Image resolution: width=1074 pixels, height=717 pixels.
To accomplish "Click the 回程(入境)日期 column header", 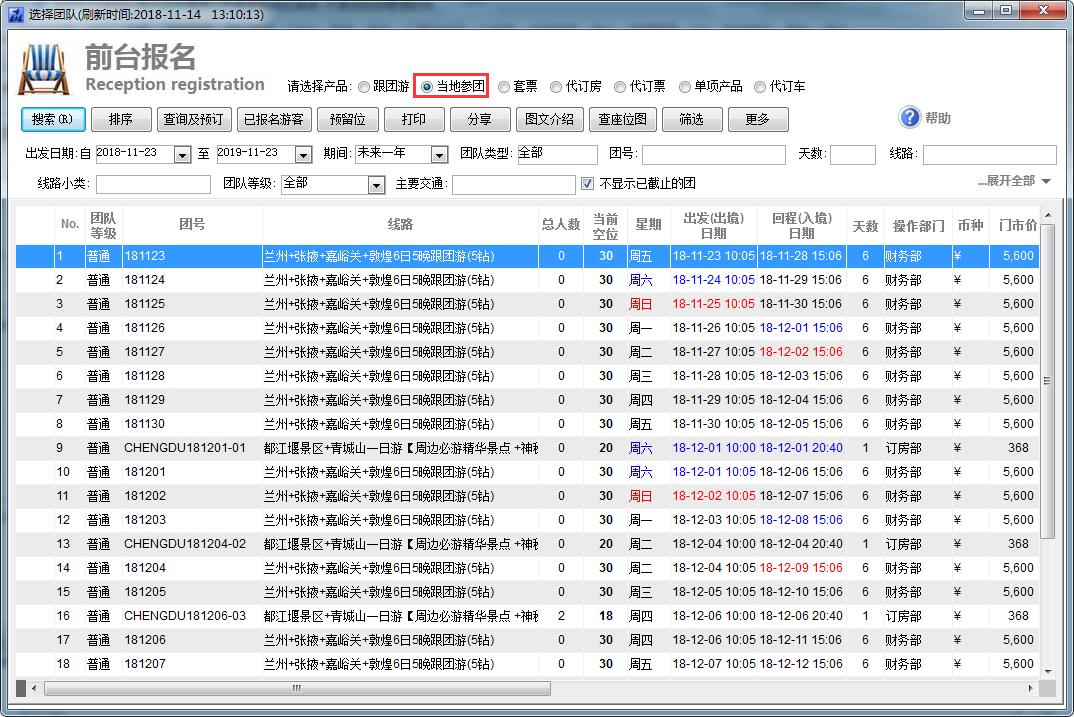I will pos(801,226).
